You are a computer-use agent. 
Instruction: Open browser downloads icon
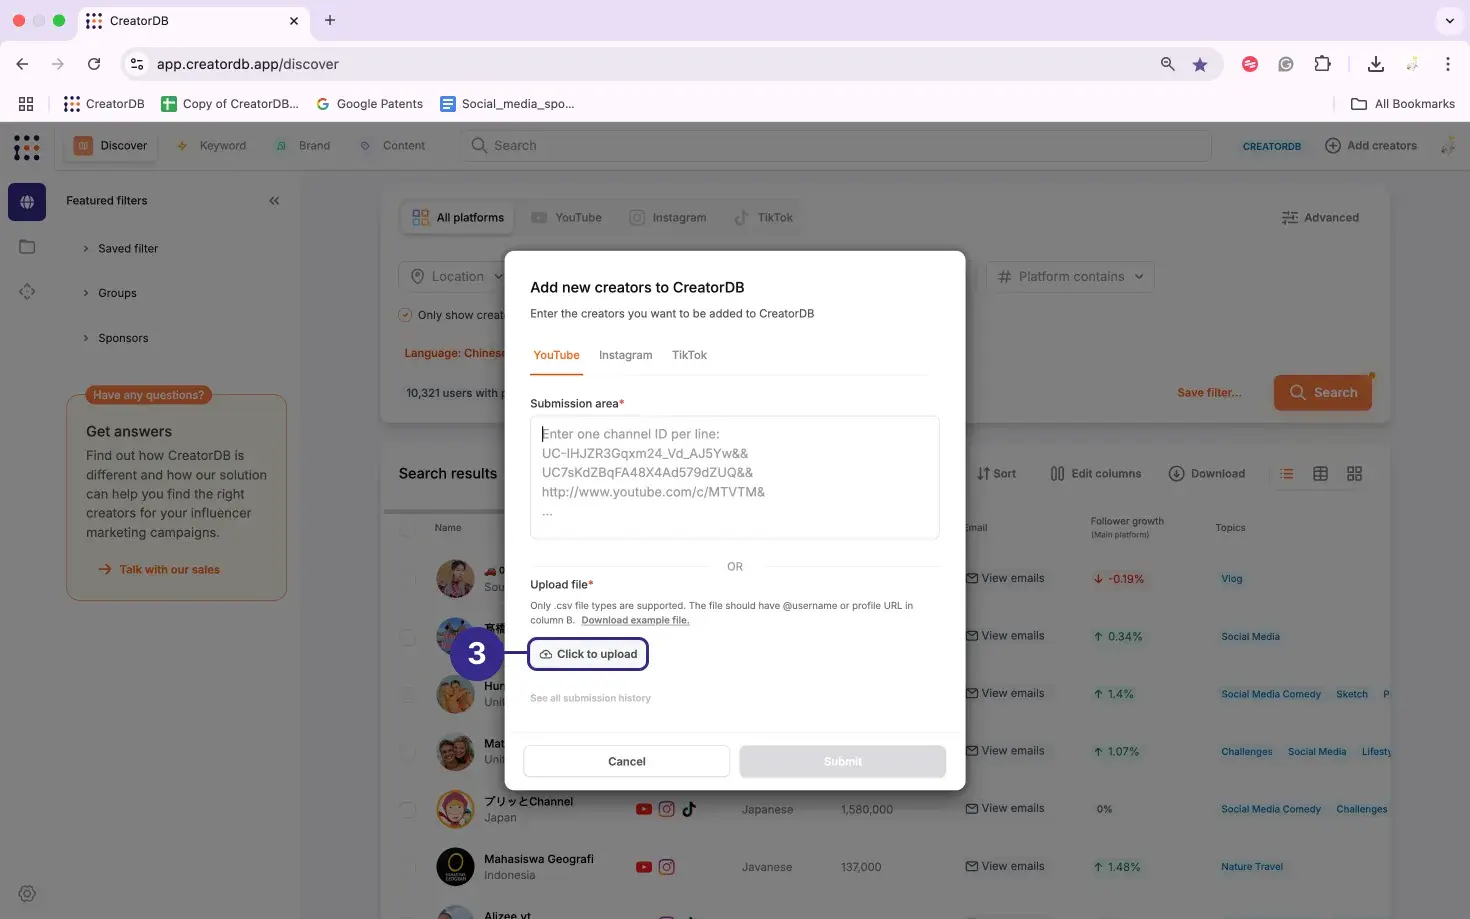tap(1376, 64)
